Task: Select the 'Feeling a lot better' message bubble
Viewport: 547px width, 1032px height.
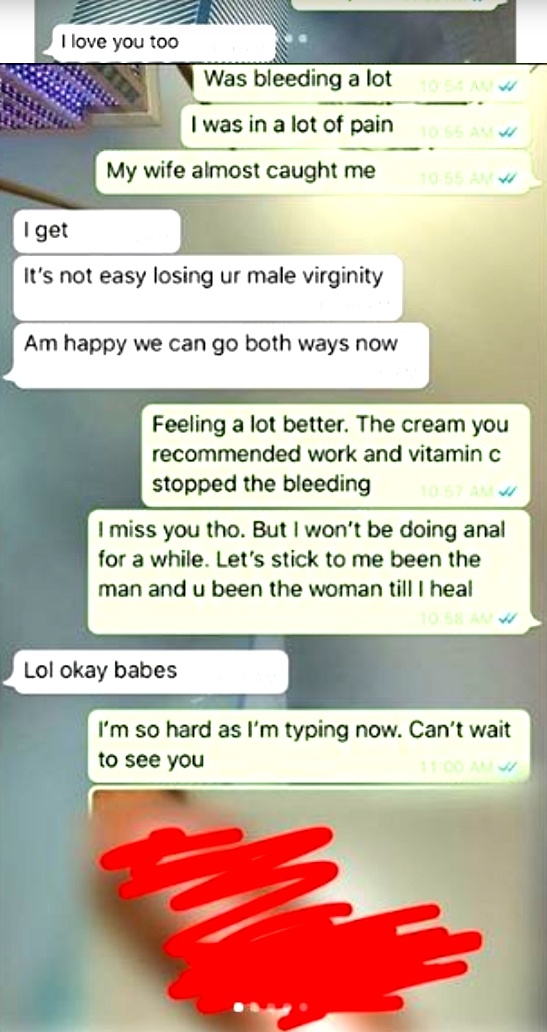Action: click(x=336, y=455)
